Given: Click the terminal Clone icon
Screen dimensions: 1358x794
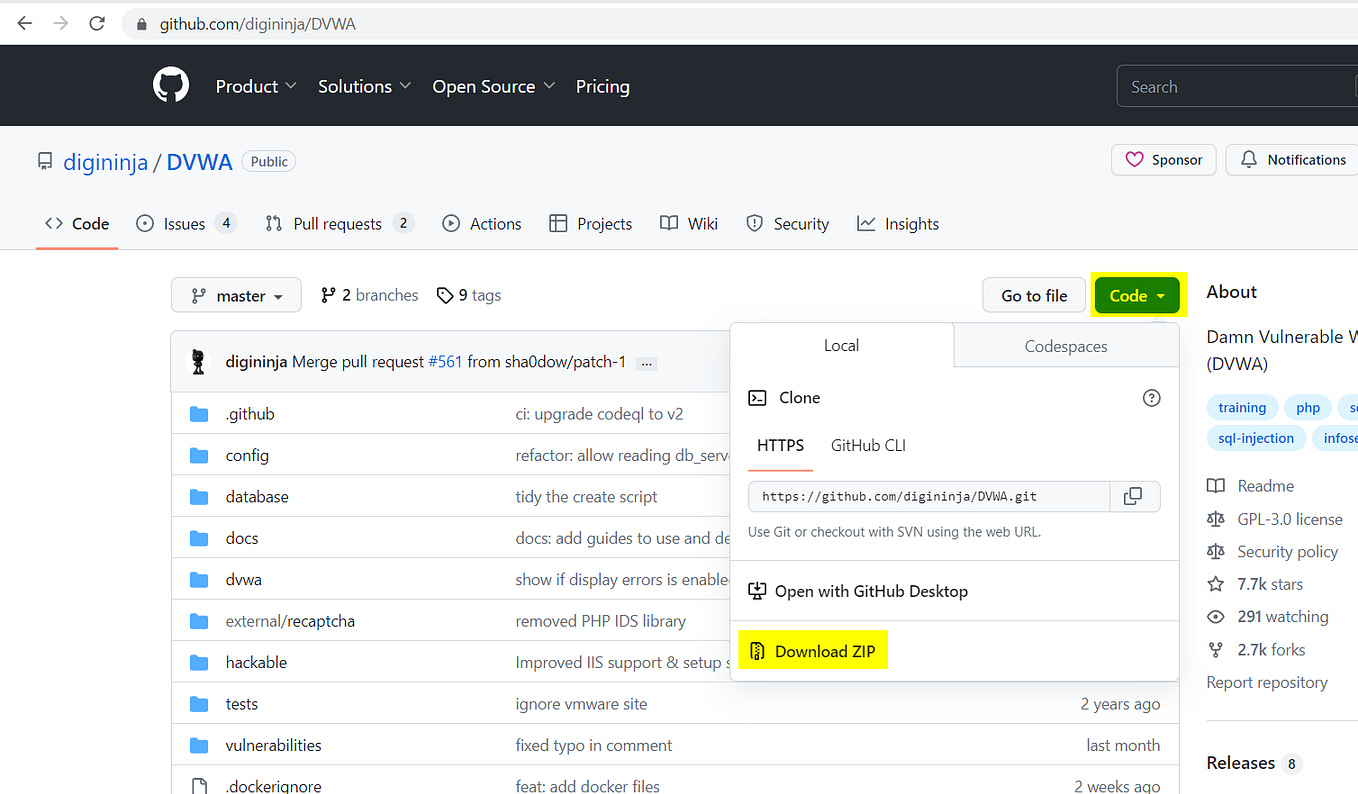Looking at the screenshot, I should [x=758, y=398].
